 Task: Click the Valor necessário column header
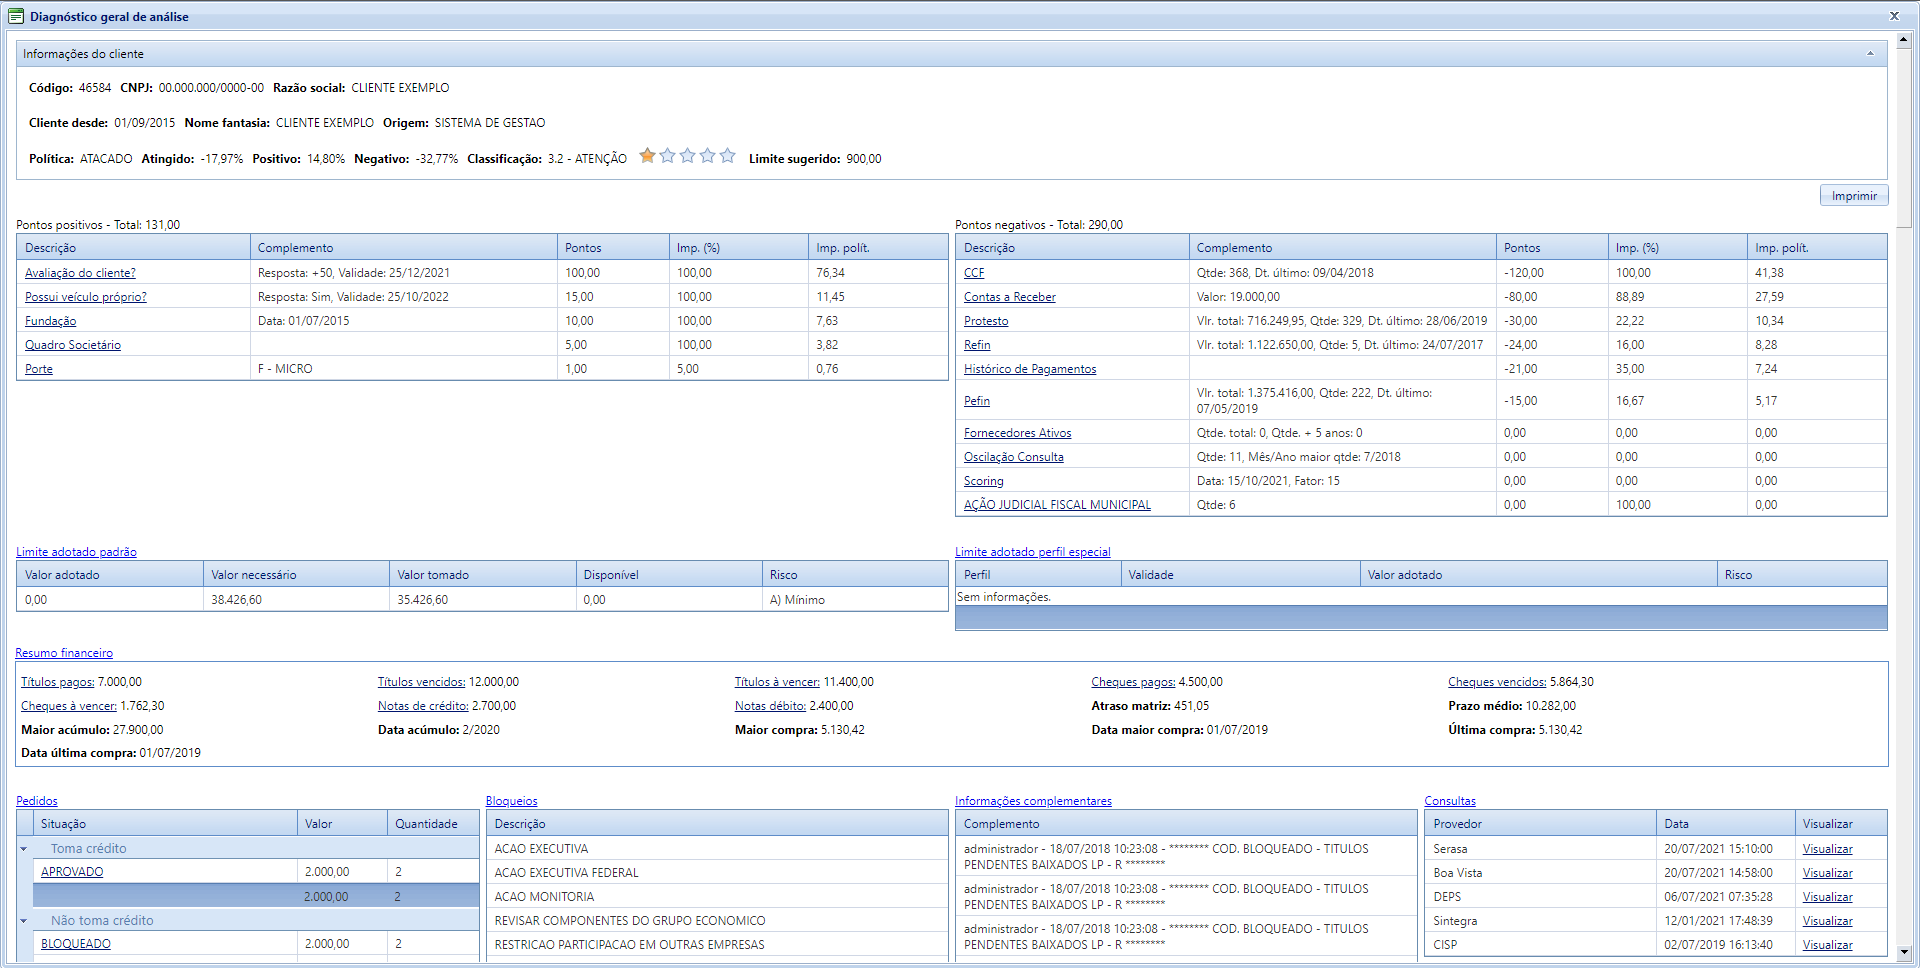(296, 575)
